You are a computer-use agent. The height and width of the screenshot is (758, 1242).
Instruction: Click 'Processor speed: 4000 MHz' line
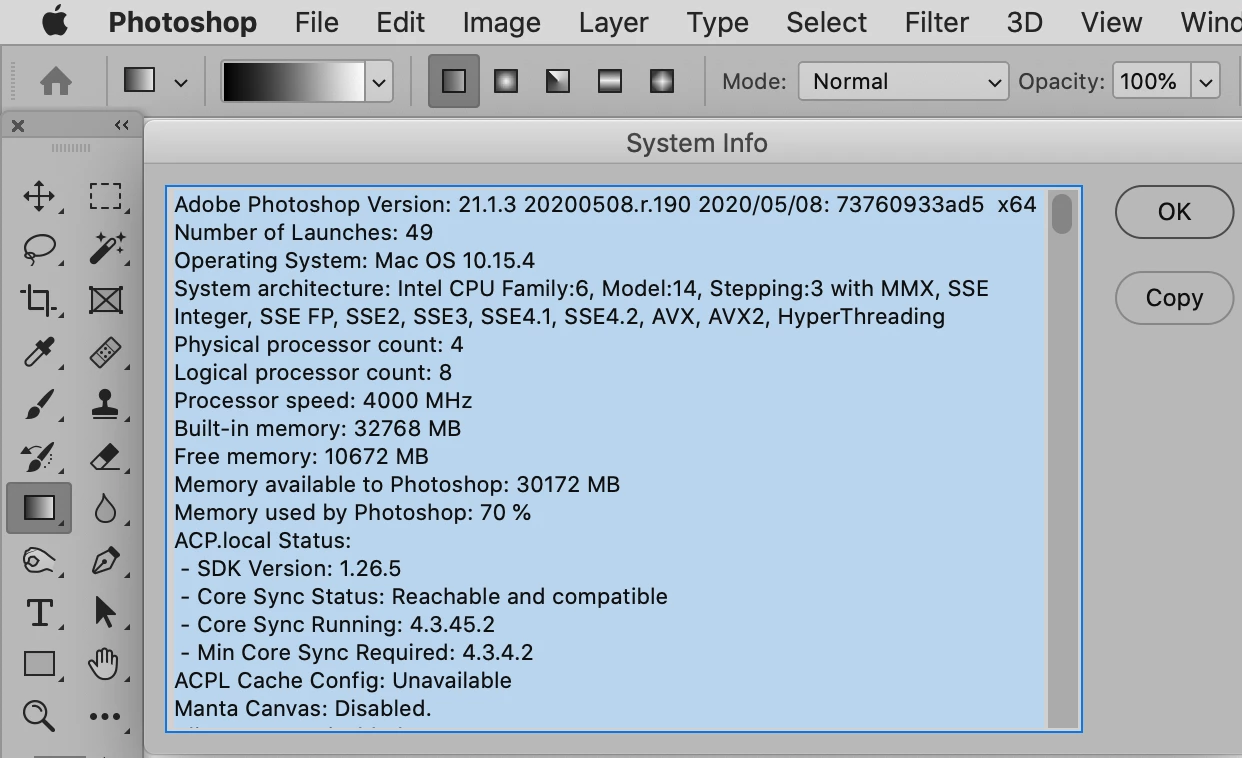click(x=323, y=401)
